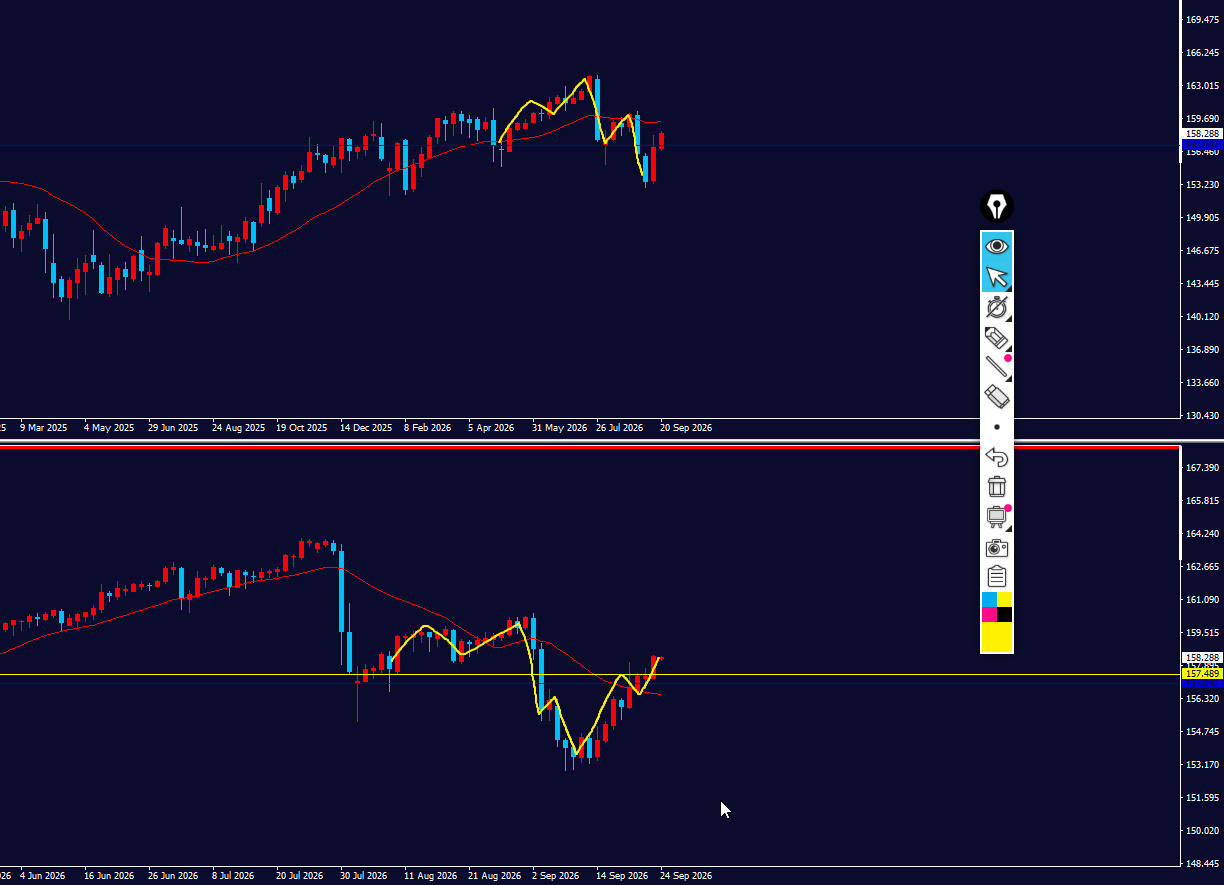
Task: Click the clipboard icon in the toolbar
Action: point(997,577)
